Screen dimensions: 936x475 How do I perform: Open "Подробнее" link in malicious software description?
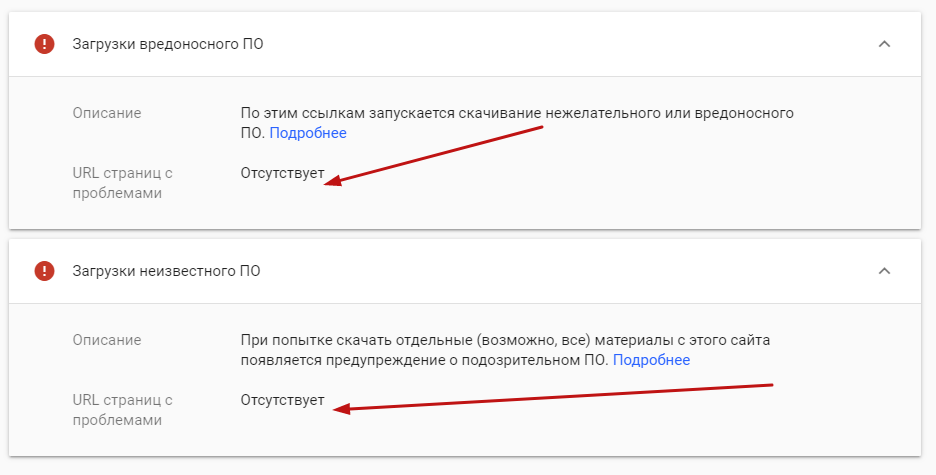click(x=308, y=133)
